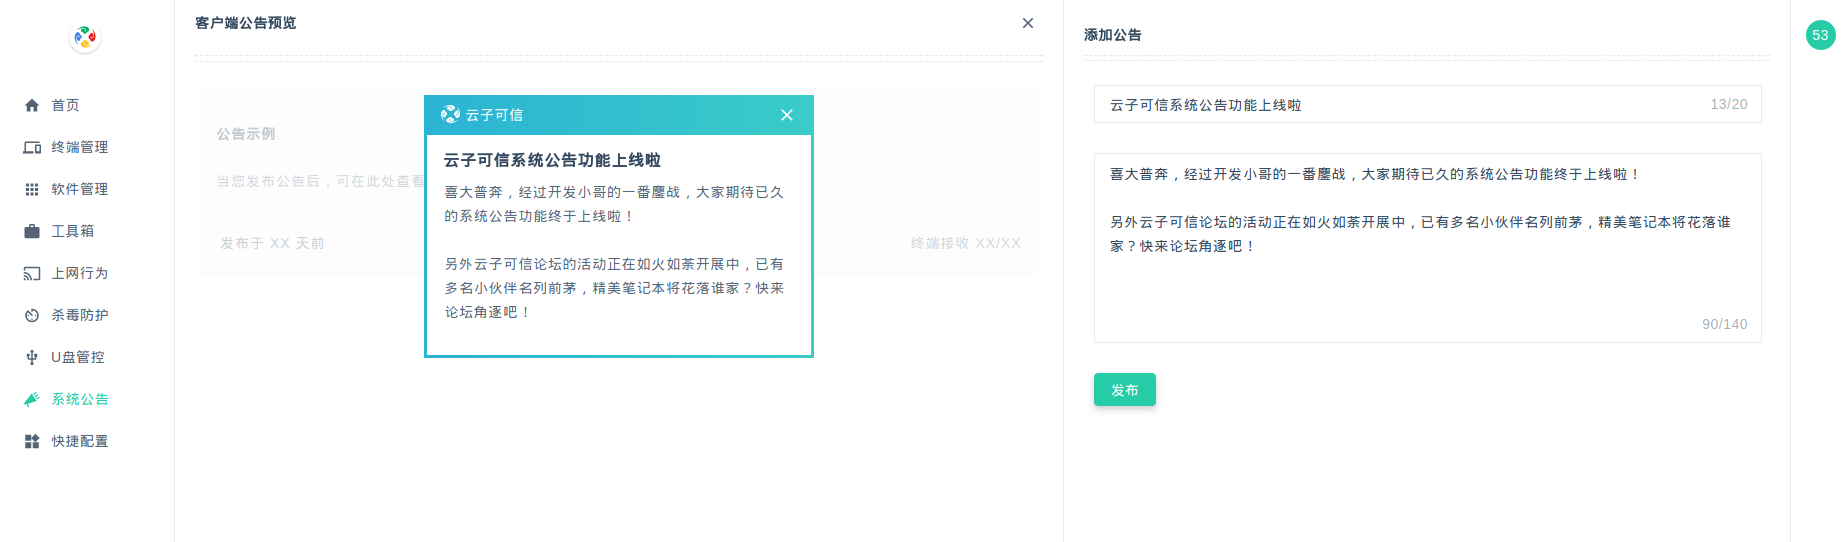Image resolution: width=1847 pixels, height=542 pixels.
Task: Close the 客户端公告预览 panel
Action: tap(1028, 23)
